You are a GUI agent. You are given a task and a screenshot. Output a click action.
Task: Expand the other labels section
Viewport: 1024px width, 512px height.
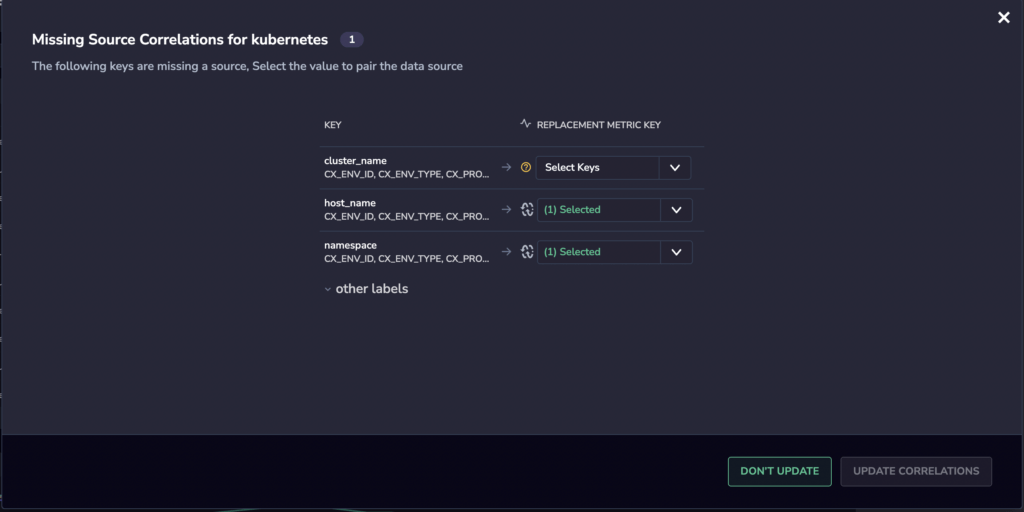tap(366, 289)
